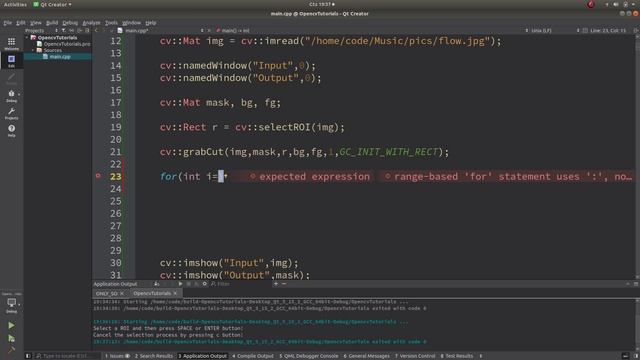
Task: Click the zoom in plus in output pane
Action: point(276,284)
